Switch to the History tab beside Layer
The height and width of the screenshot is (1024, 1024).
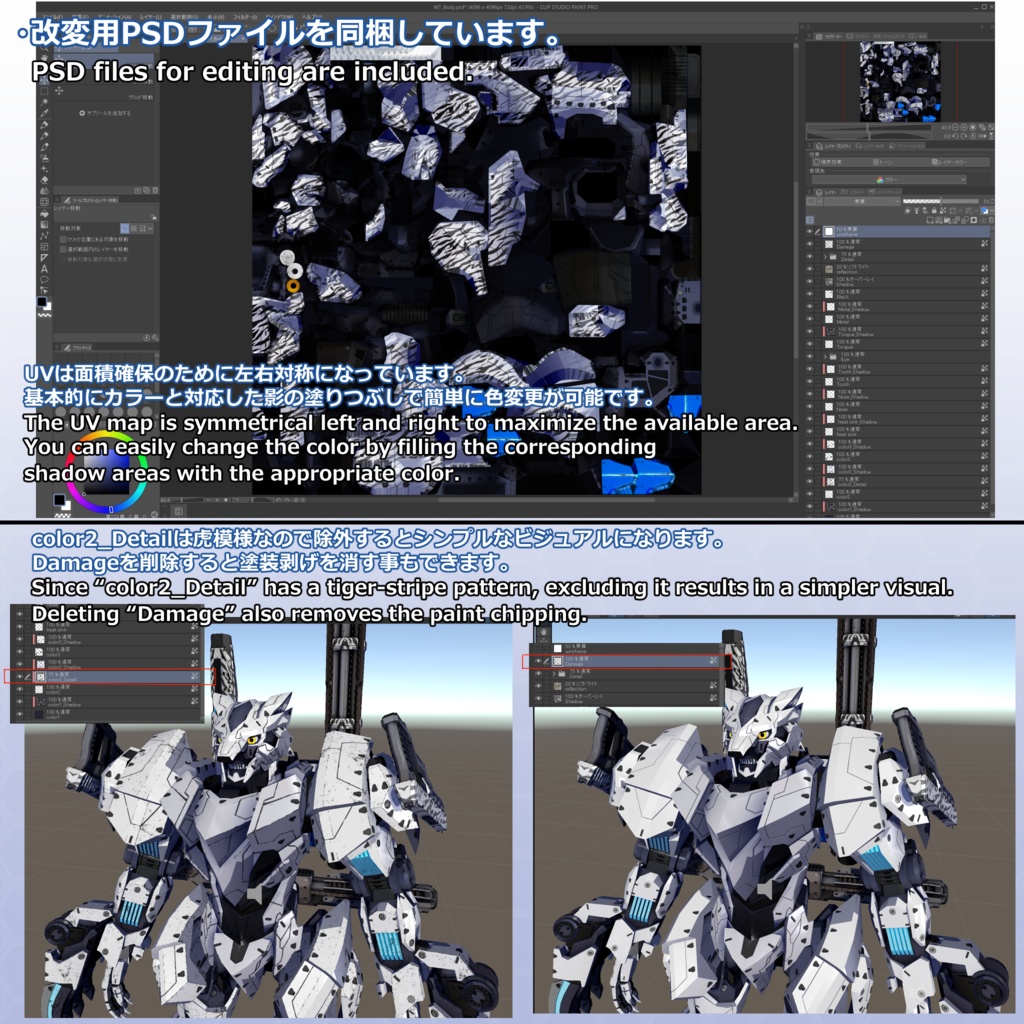854,192
